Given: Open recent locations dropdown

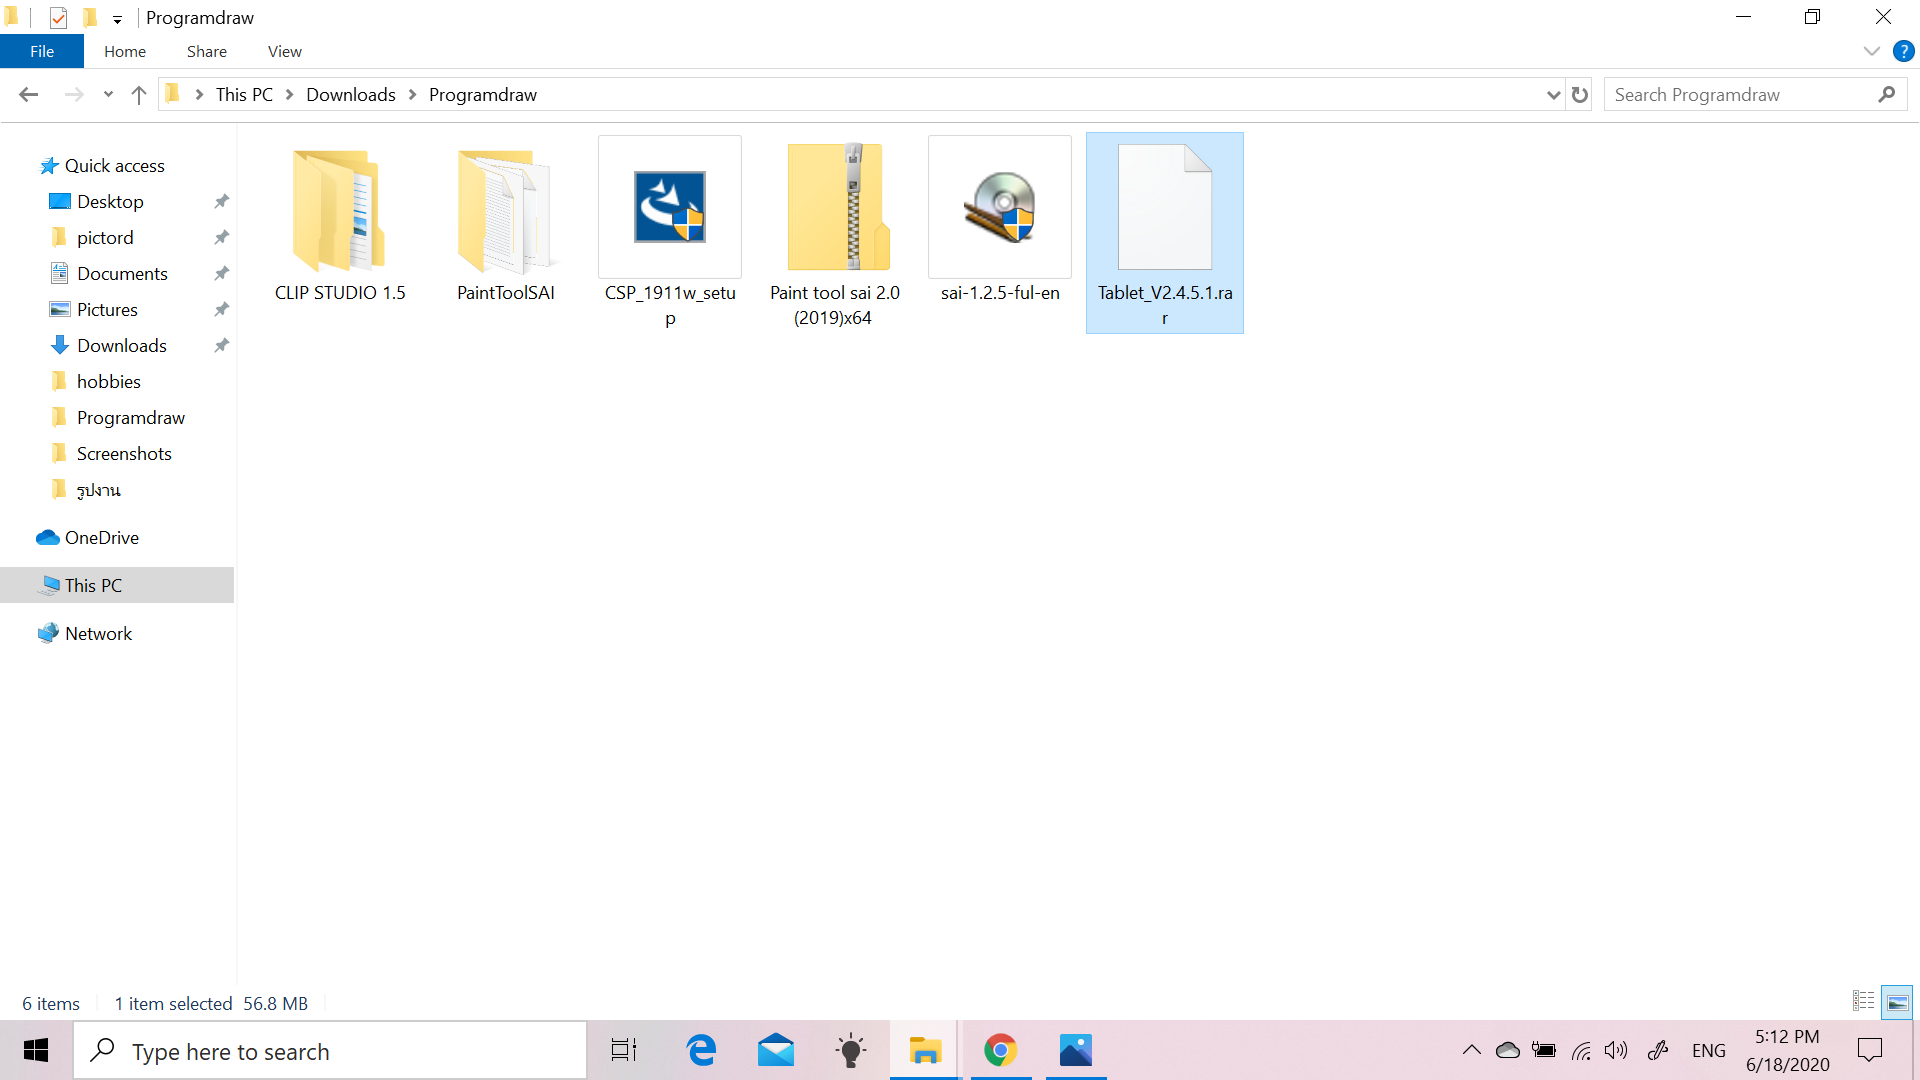Looking at the screenshot, I should click(108, 95).
